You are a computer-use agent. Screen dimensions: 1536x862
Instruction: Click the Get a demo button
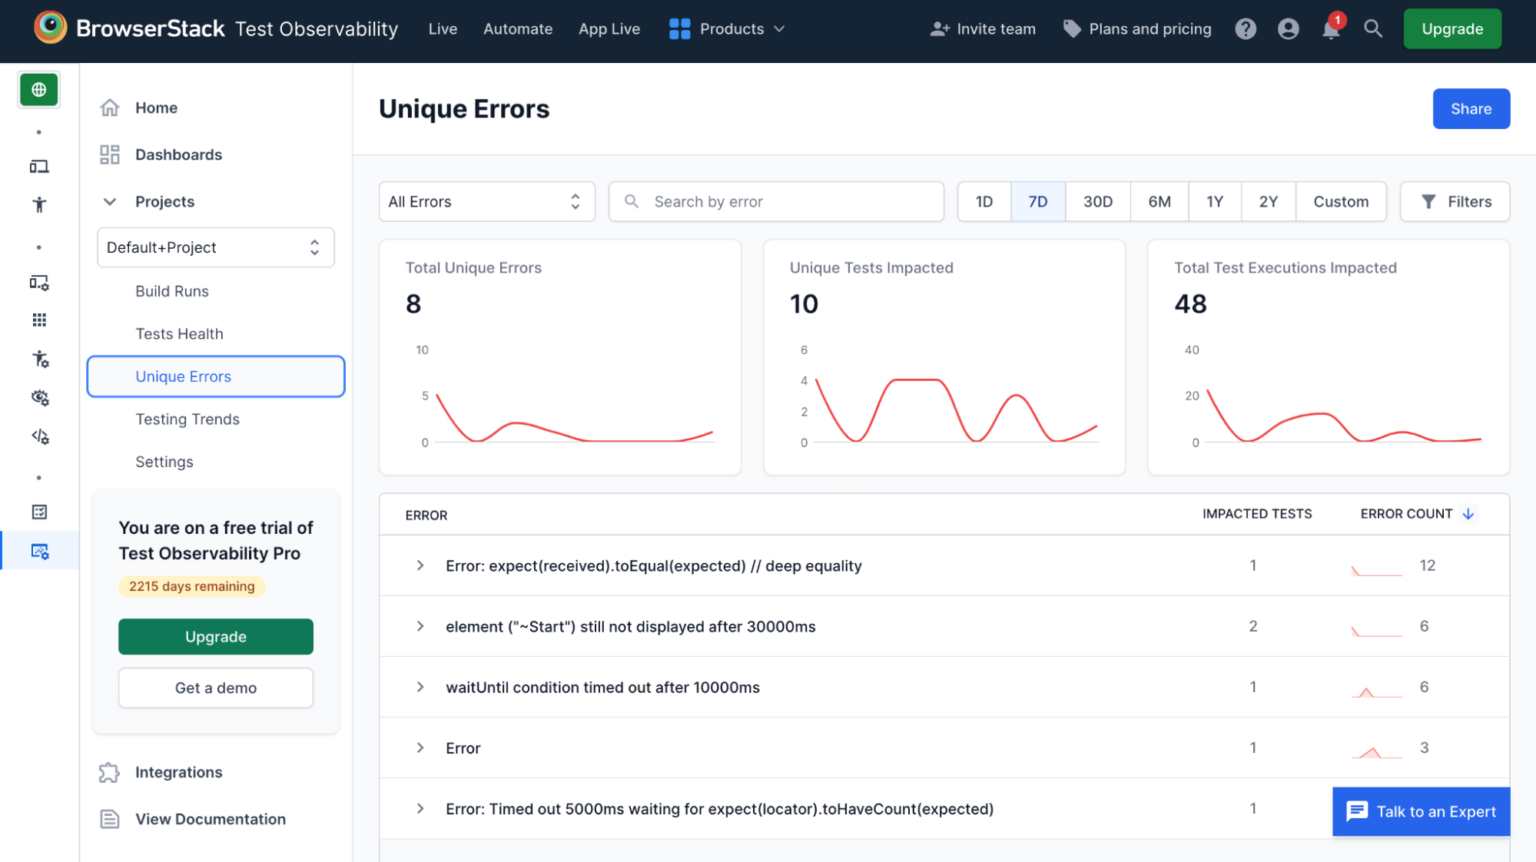pos(215,688)
